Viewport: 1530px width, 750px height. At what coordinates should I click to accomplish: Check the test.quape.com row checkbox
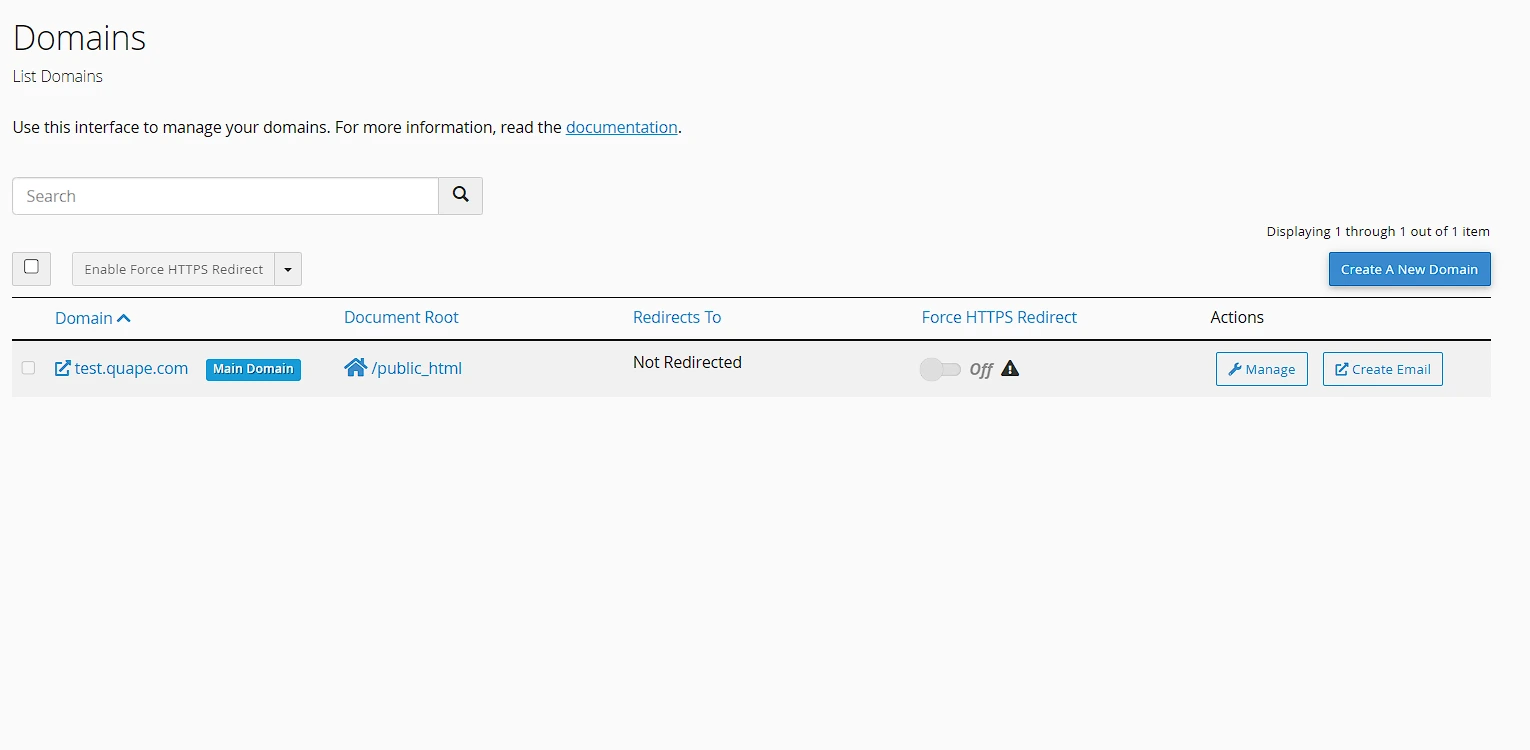point(28,368)
